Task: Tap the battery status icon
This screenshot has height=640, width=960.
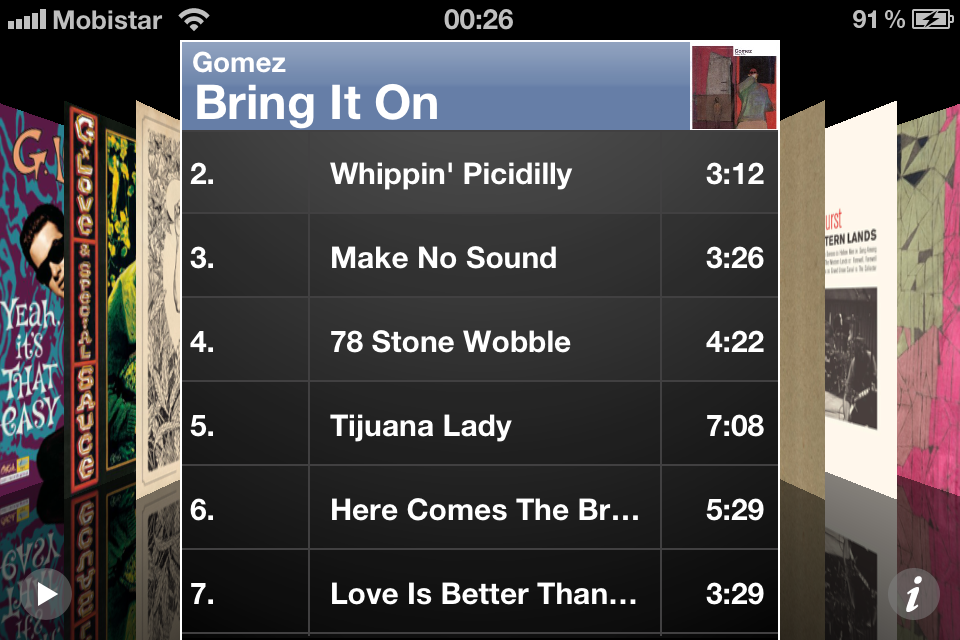Action: (933, 19)
